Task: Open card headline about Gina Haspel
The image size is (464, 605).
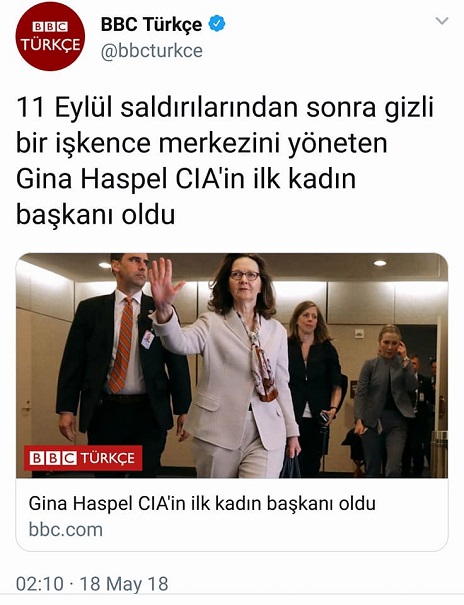Action: [x=202, y=504]
